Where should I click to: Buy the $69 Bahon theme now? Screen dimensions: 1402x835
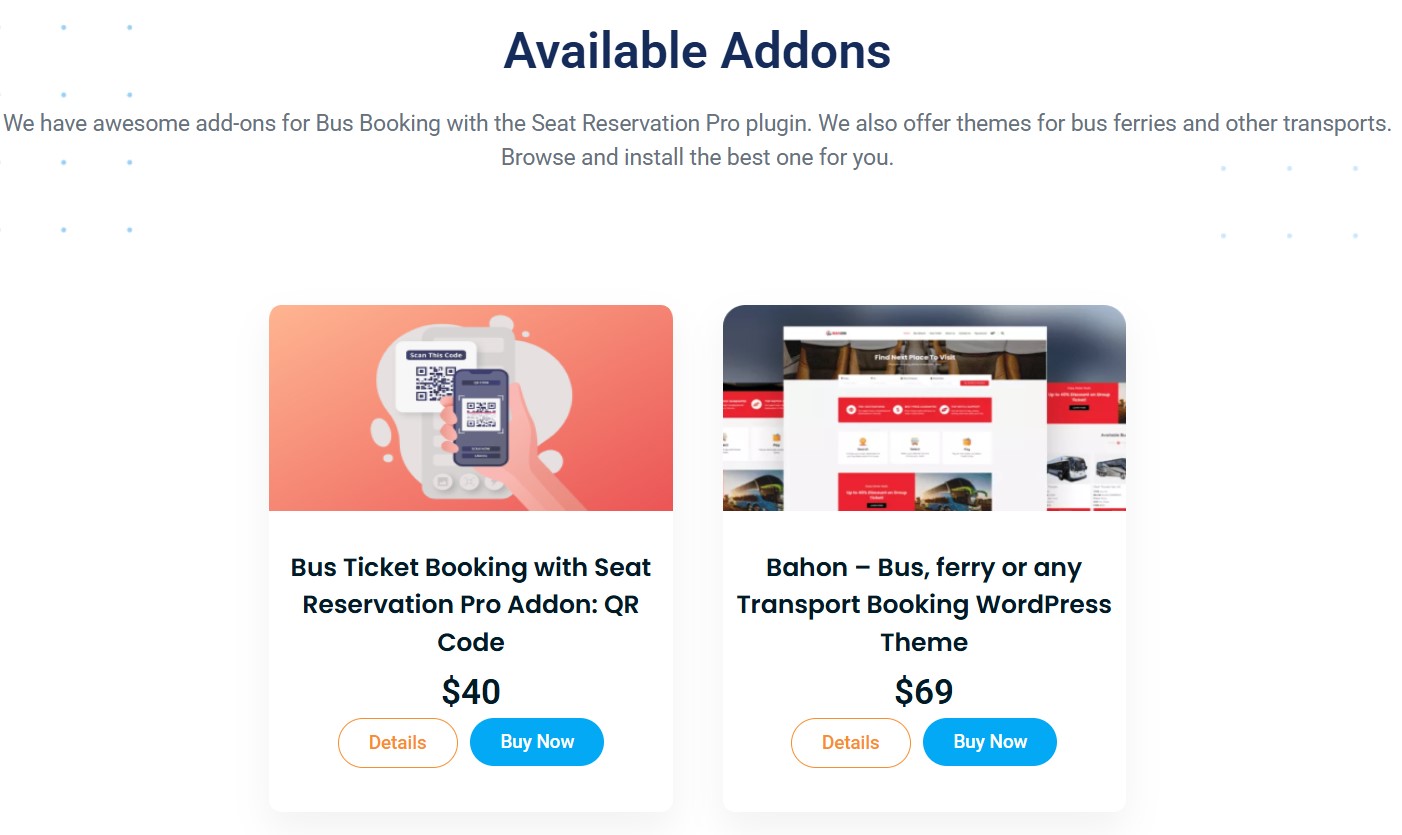coord(990,741)
